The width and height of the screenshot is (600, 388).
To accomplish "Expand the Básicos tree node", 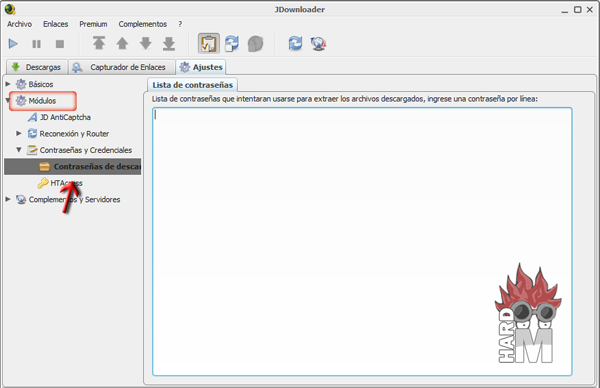I will point(8,84).
